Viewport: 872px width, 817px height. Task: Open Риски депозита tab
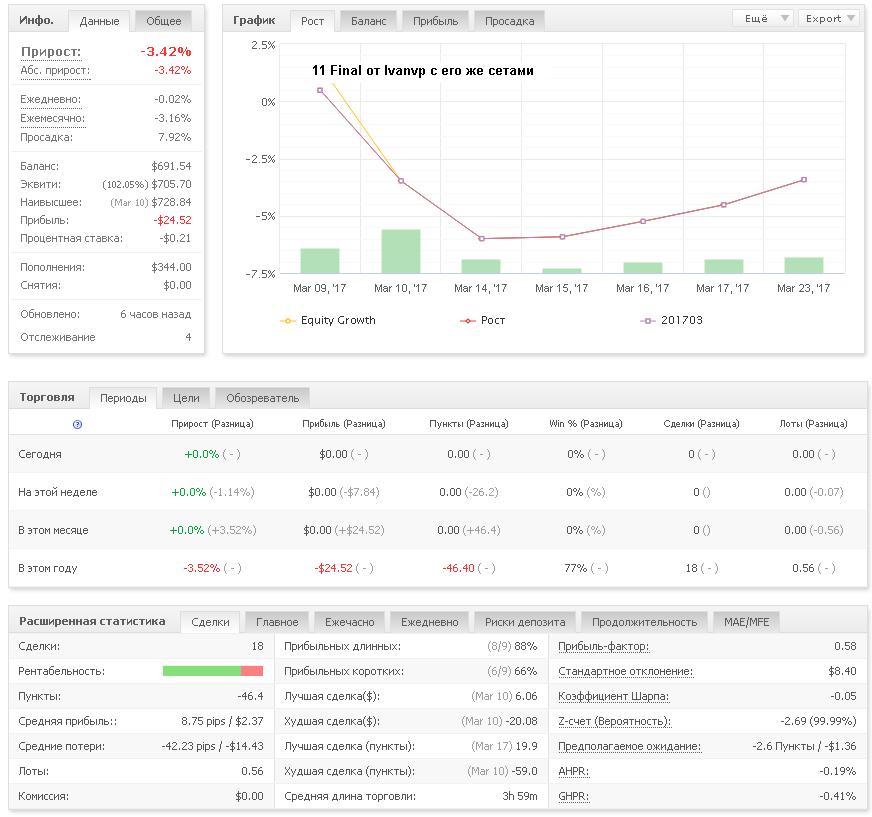pos(525,622)
